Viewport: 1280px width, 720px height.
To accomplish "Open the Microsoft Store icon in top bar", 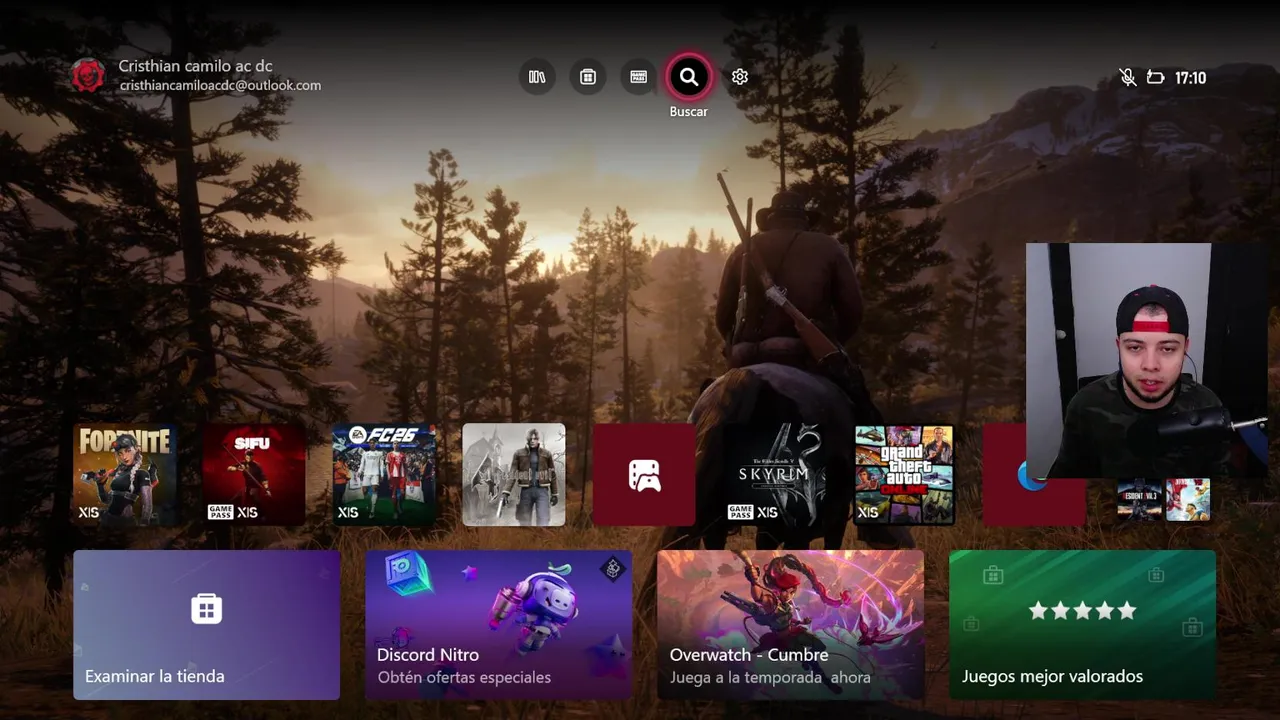I will click(588, 77).
